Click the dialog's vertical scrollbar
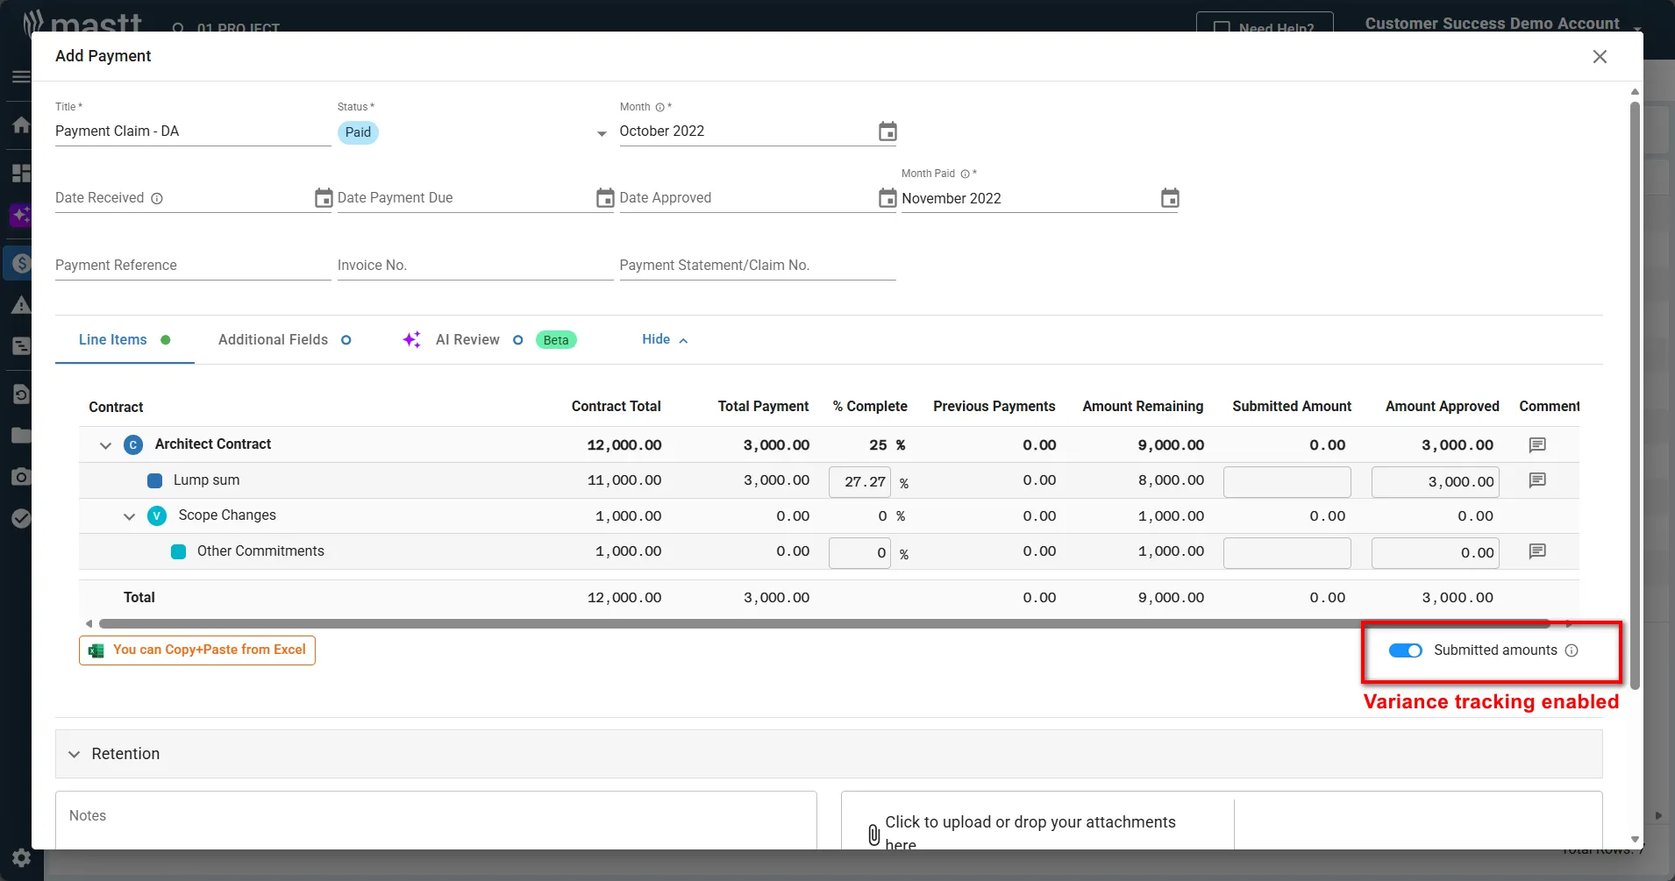The image size is (1675, 881). (1635, 395)
